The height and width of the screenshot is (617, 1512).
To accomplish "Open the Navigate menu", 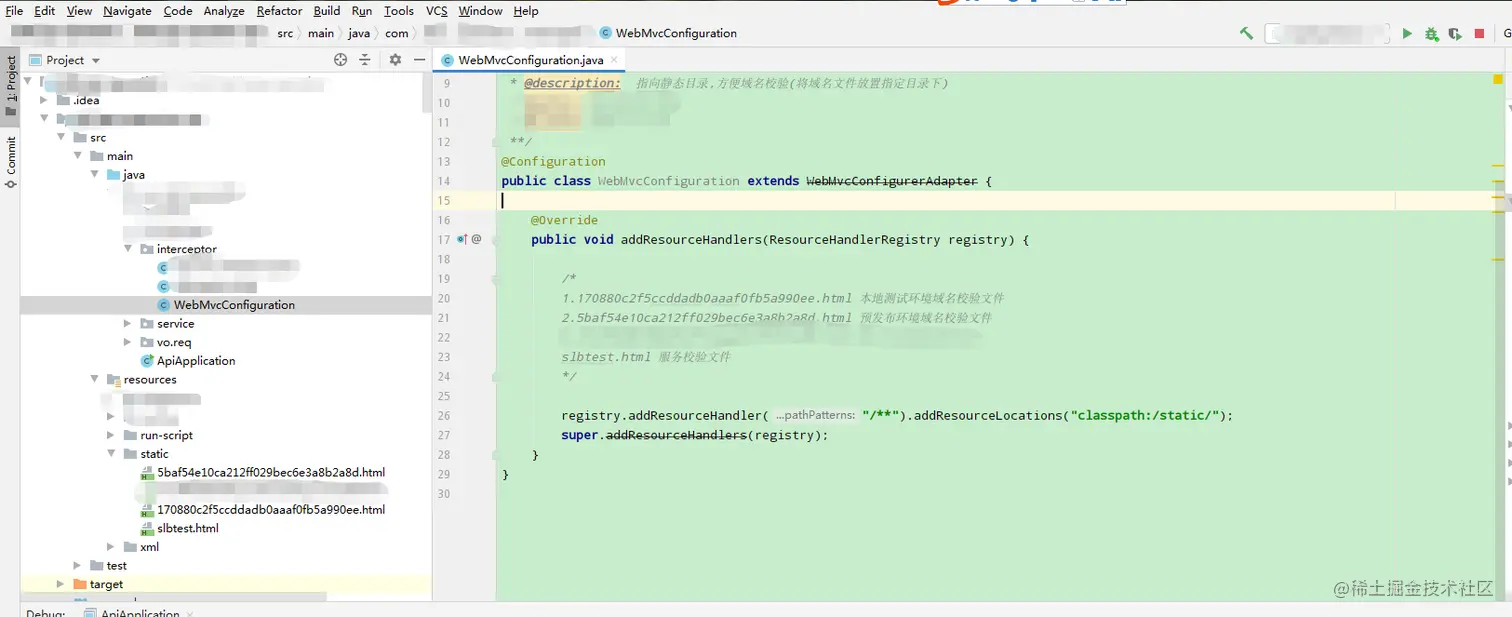I will [128, 11].
